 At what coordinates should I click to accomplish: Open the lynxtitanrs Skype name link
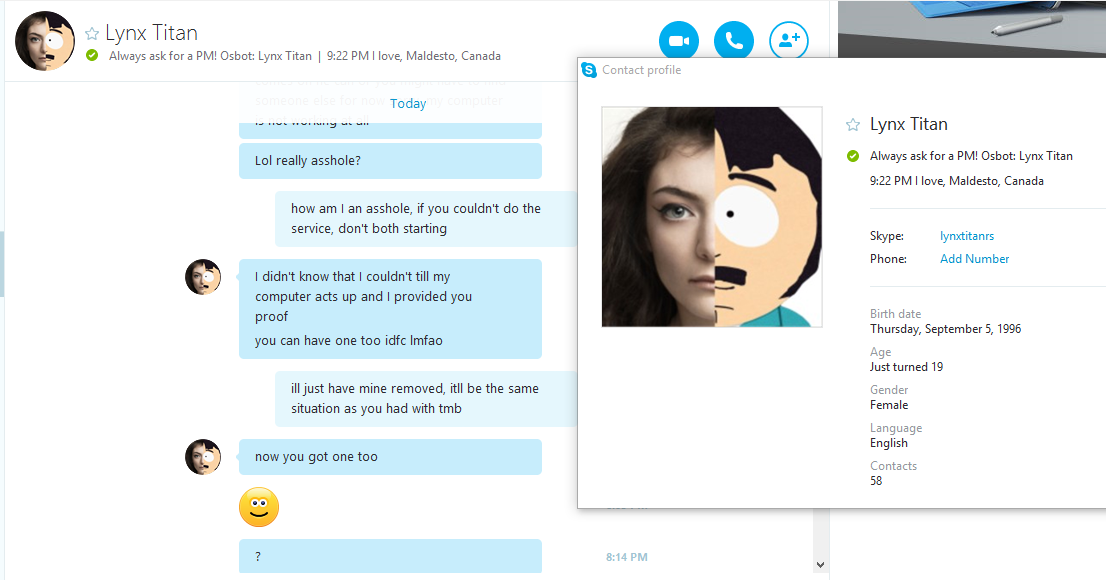[x=966, y=236]
